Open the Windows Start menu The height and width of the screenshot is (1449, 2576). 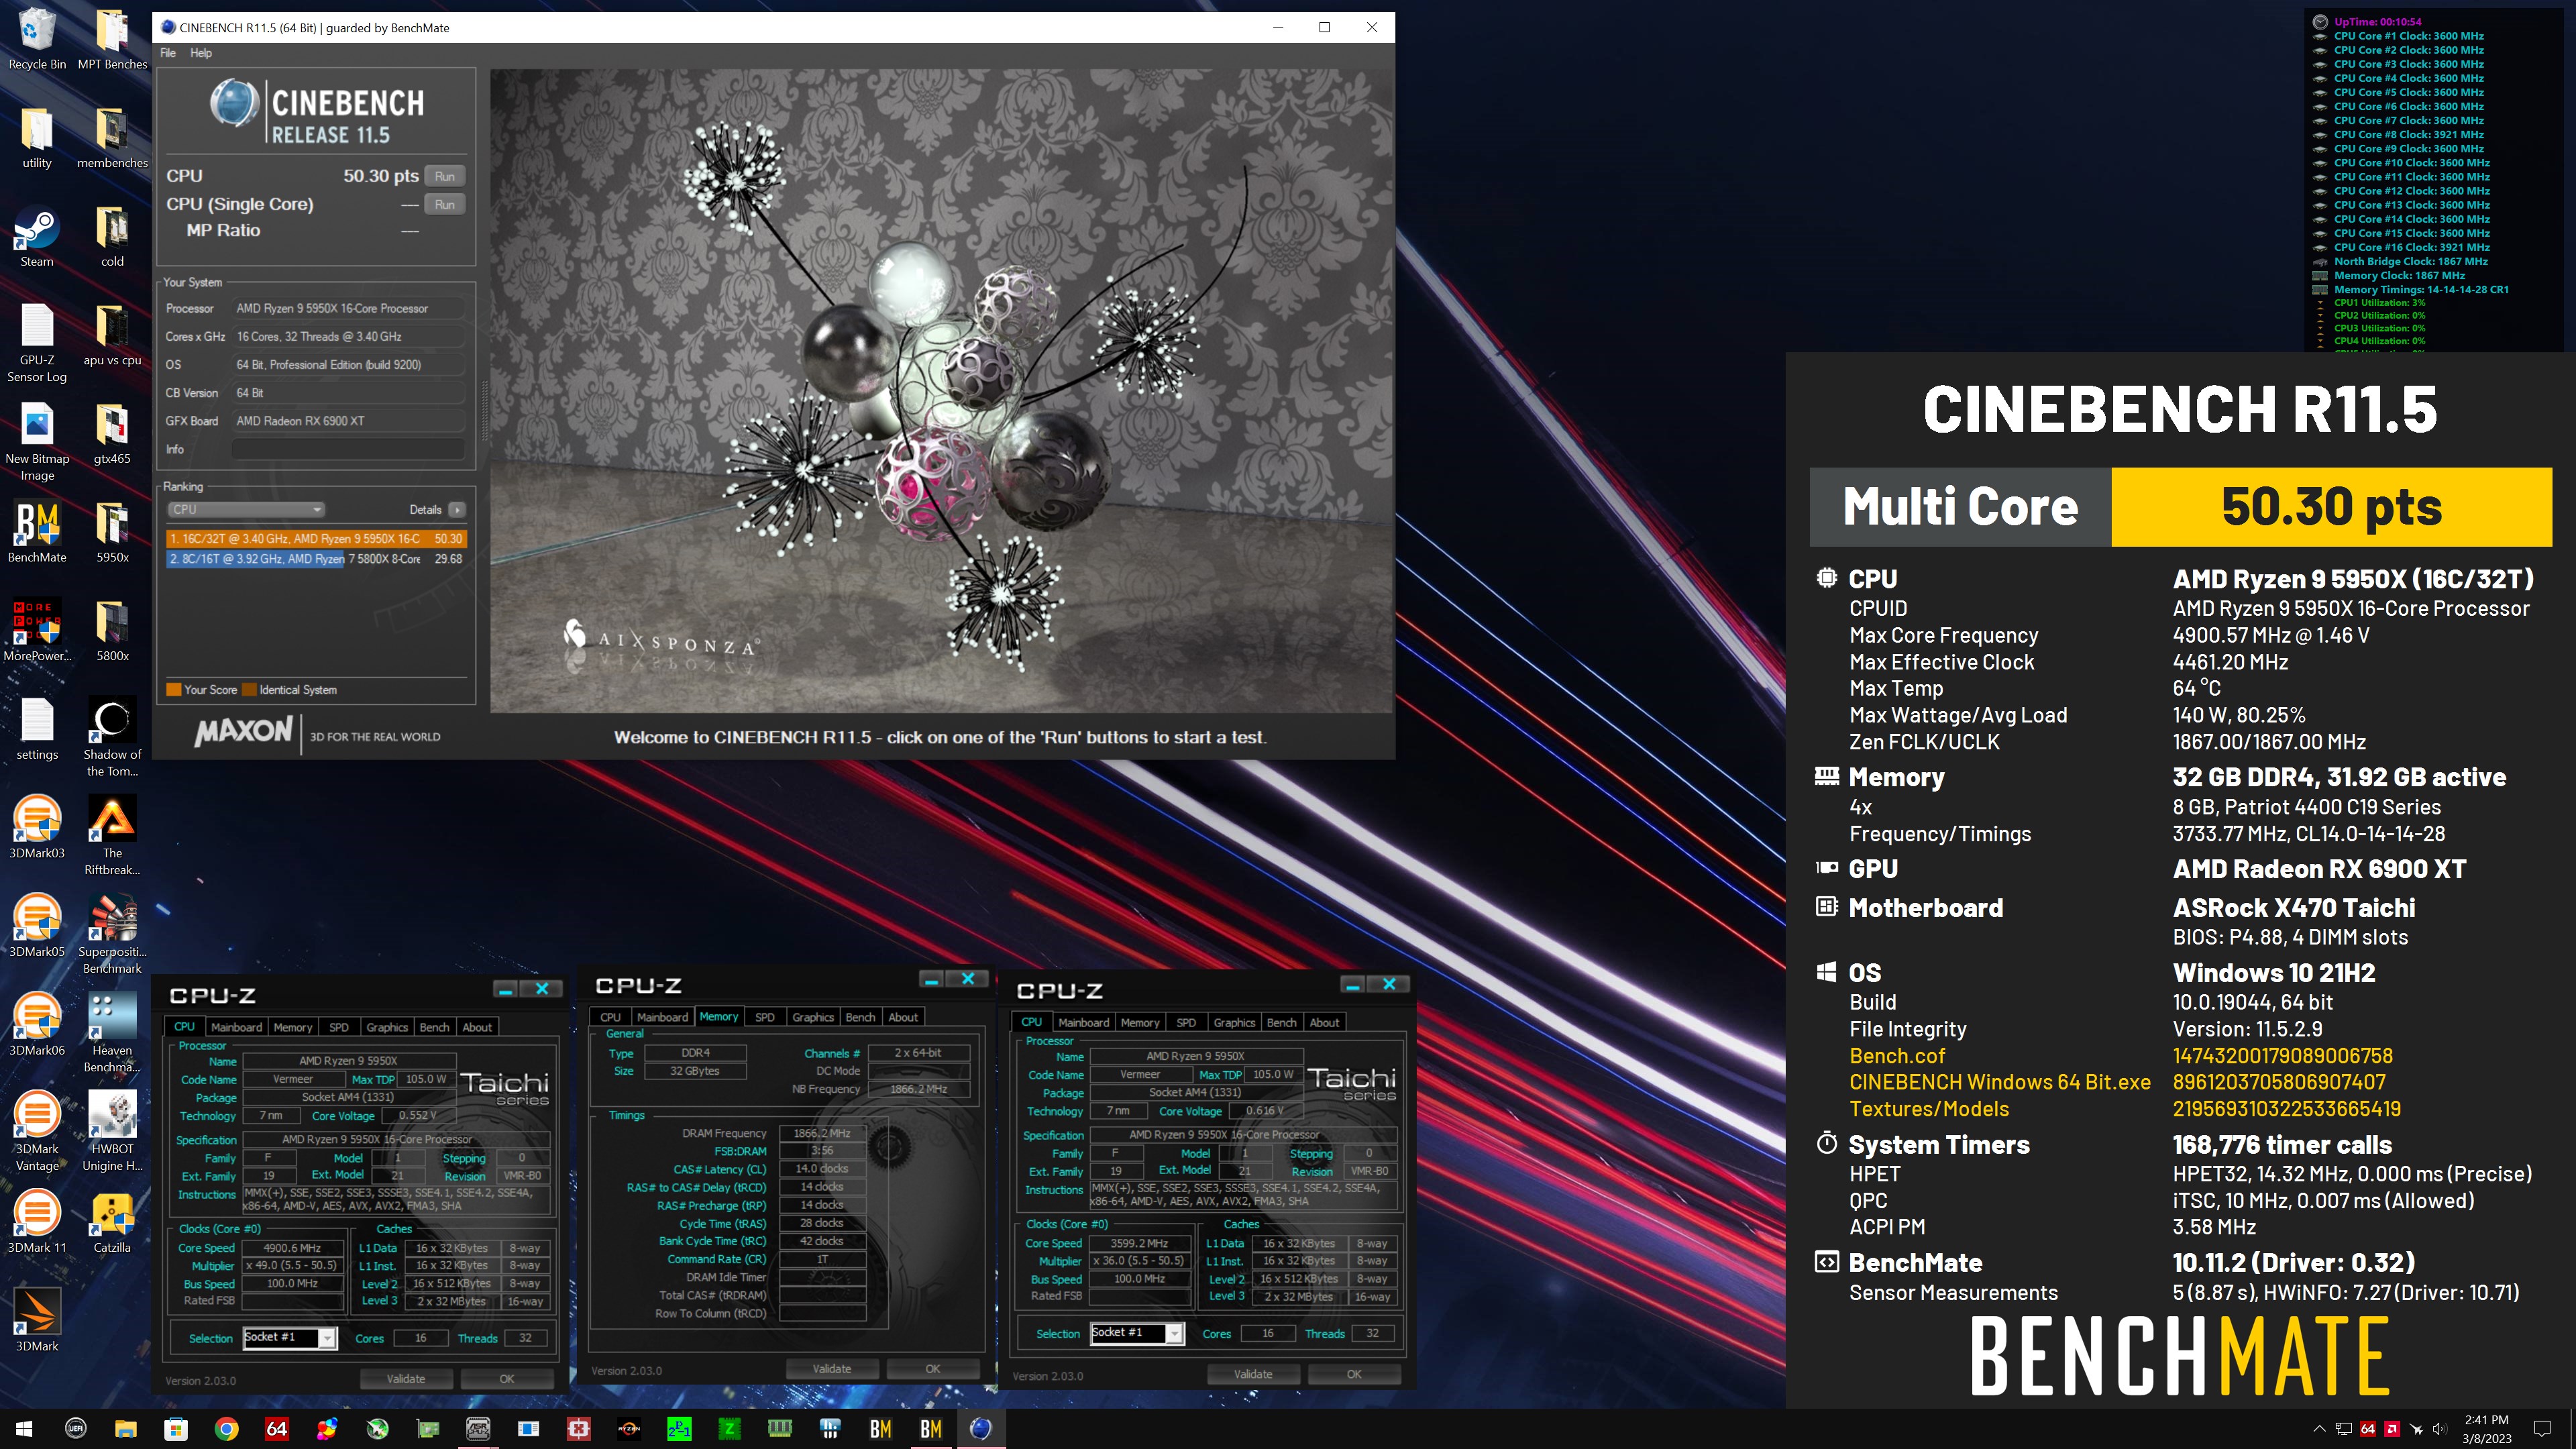(x=24, y=1429)
